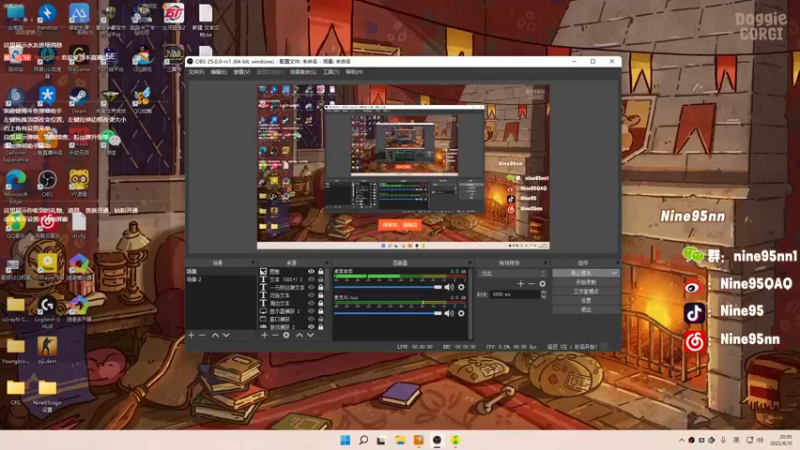Viewport: 800px width, 450px height.
Task: Toggle lock on the image source
Action: click(321, 271)
